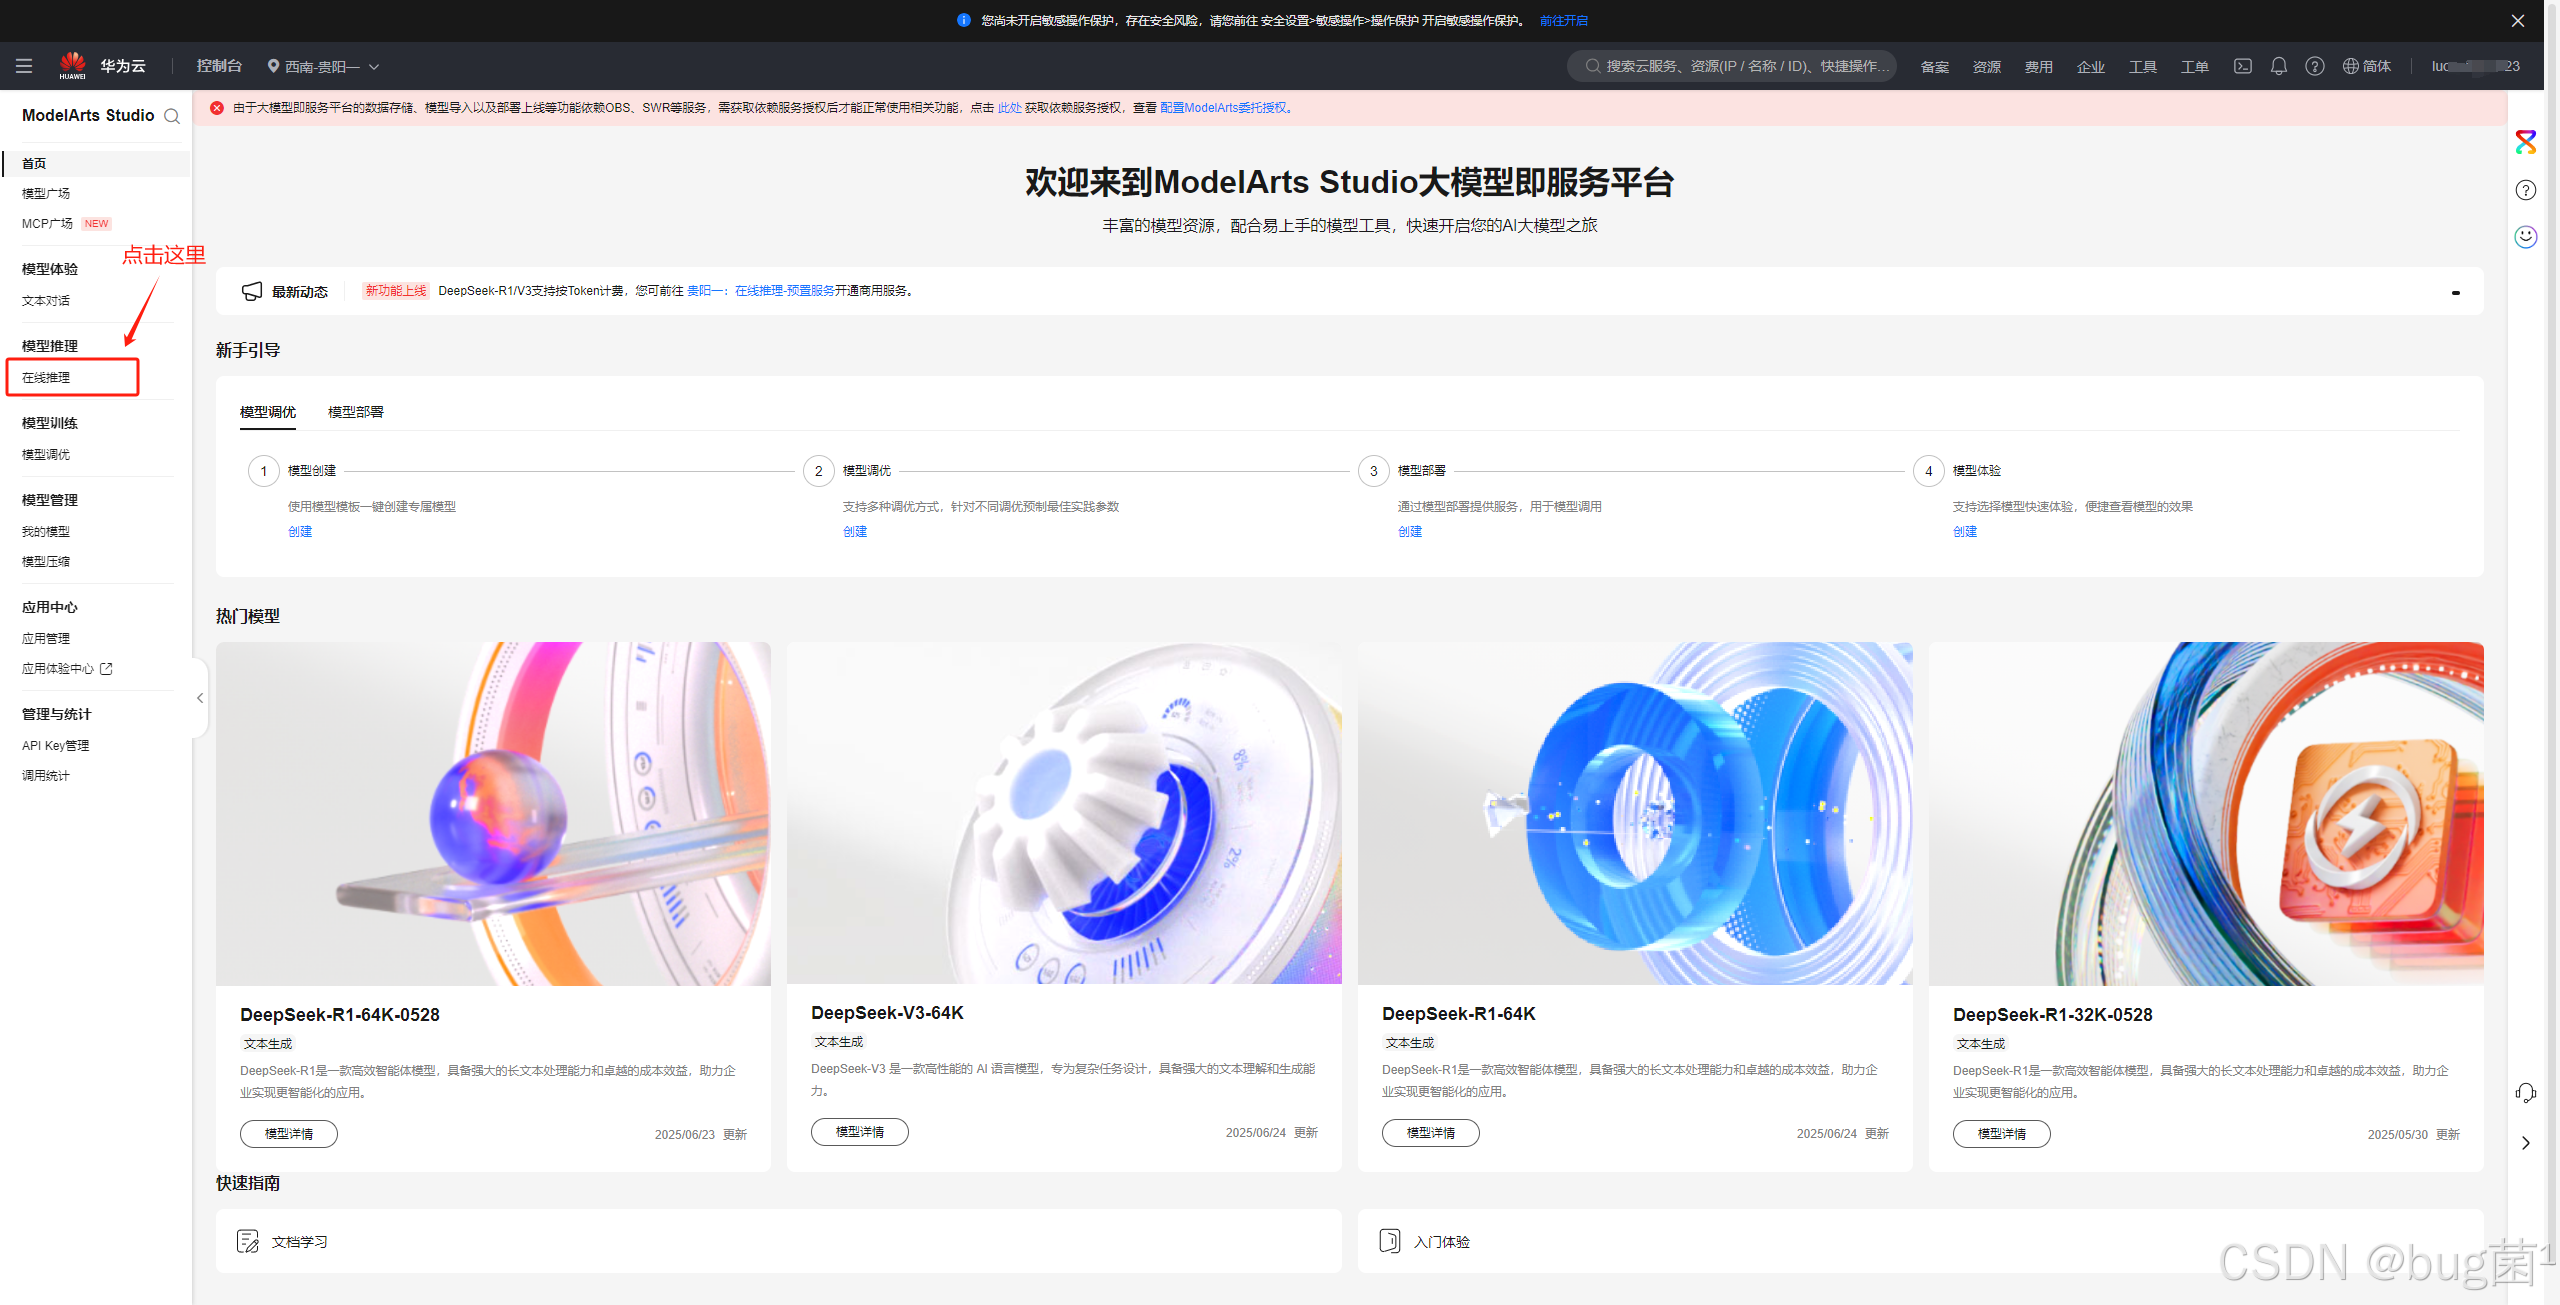Click 创建 under 模型部署 step
This screenshot has height=1305, width=2560.
pyautogui.click(x=1410, y=531)
